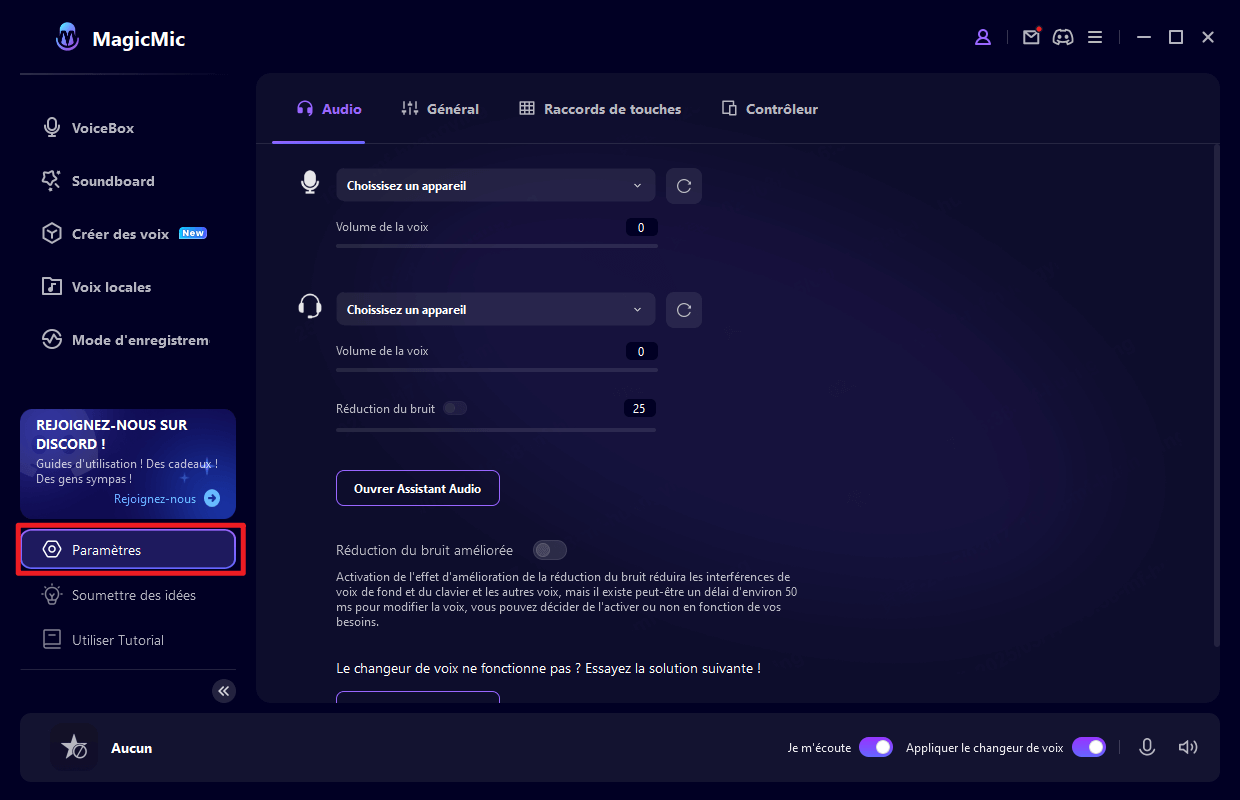Viewport: 1240px width, 800px height.
Task: Click the speaker volume icon
Action: tap(1187, 747)
